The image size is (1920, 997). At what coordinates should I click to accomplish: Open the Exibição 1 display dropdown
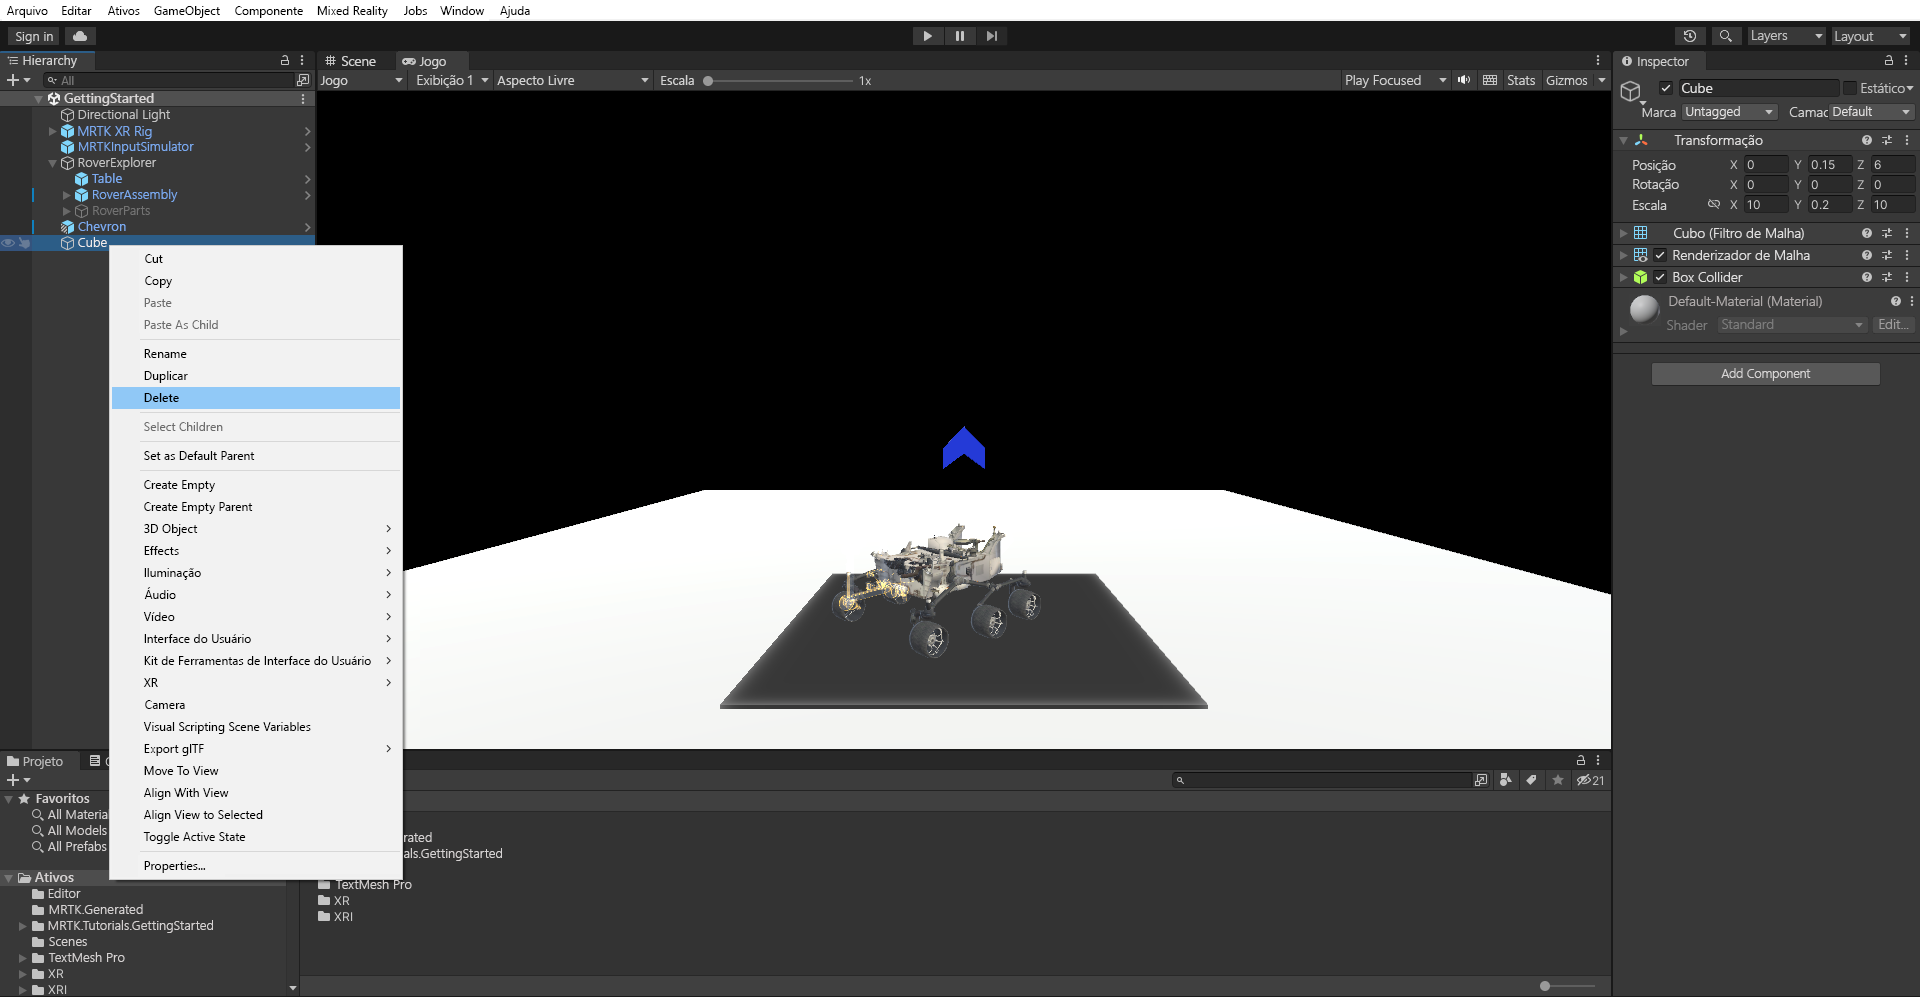tap(452, 80)
